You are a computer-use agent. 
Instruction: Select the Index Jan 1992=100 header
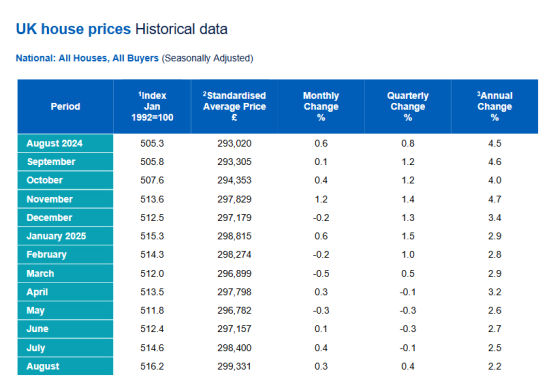[x=152, y=106]
